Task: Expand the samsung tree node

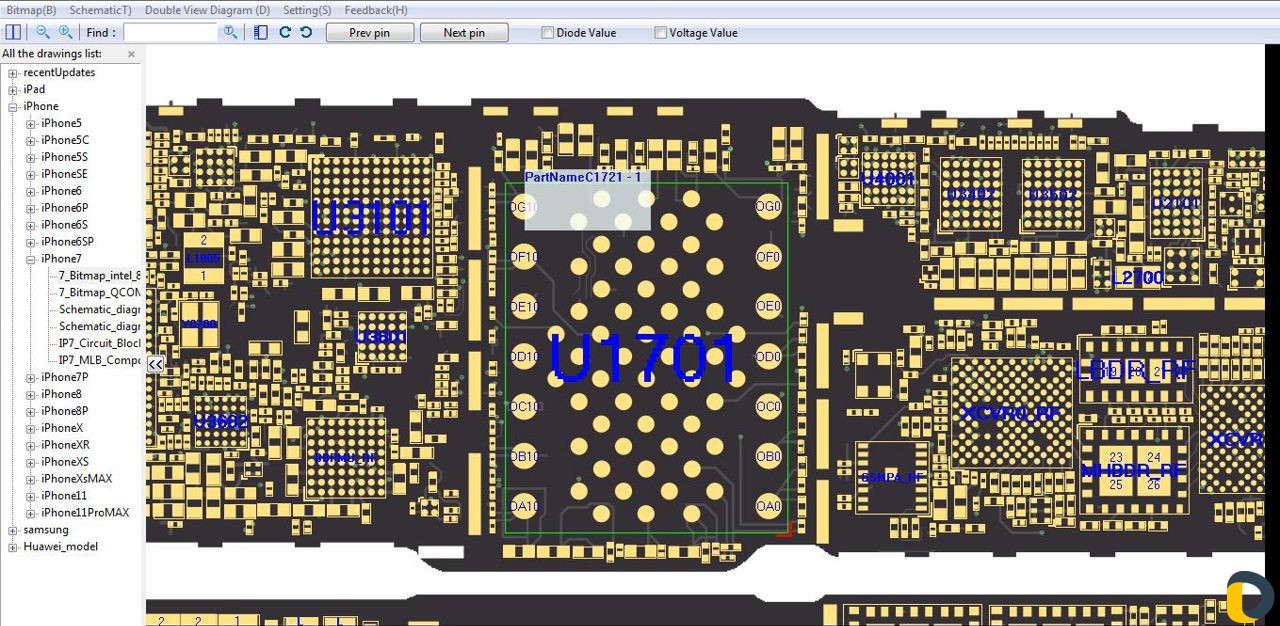Action: 13,530
